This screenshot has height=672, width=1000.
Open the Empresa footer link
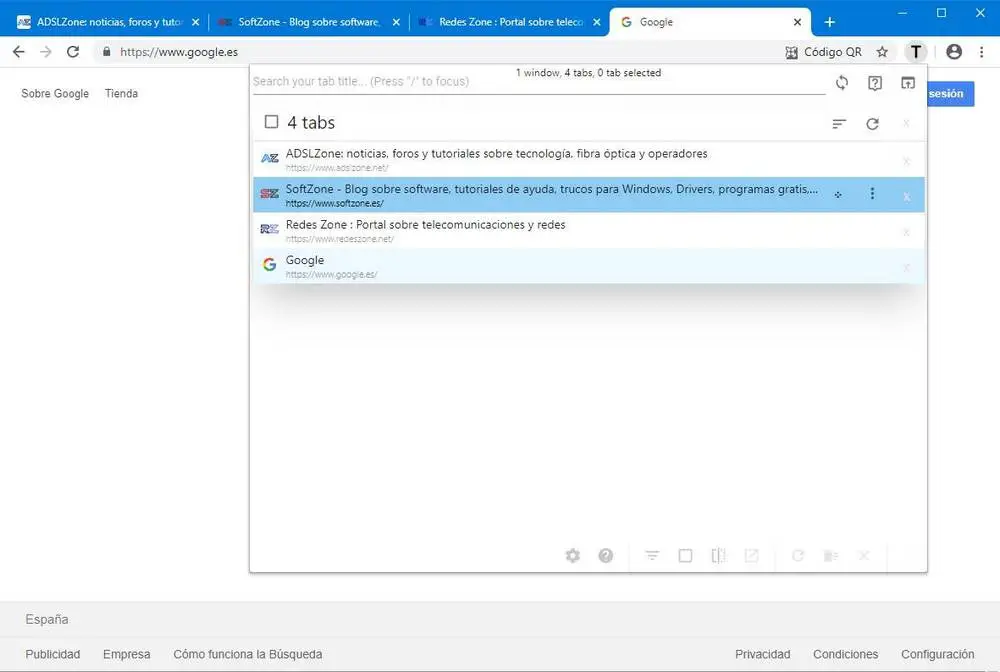126,654
